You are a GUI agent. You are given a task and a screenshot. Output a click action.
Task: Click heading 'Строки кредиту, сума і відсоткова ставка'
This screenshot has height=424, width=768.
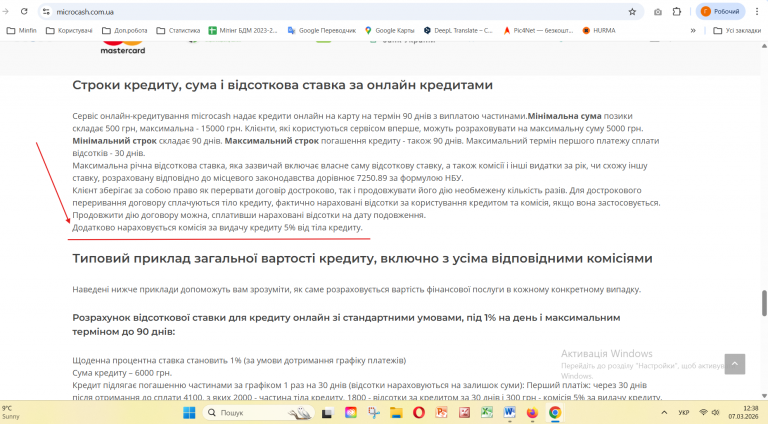click(283, 85)
